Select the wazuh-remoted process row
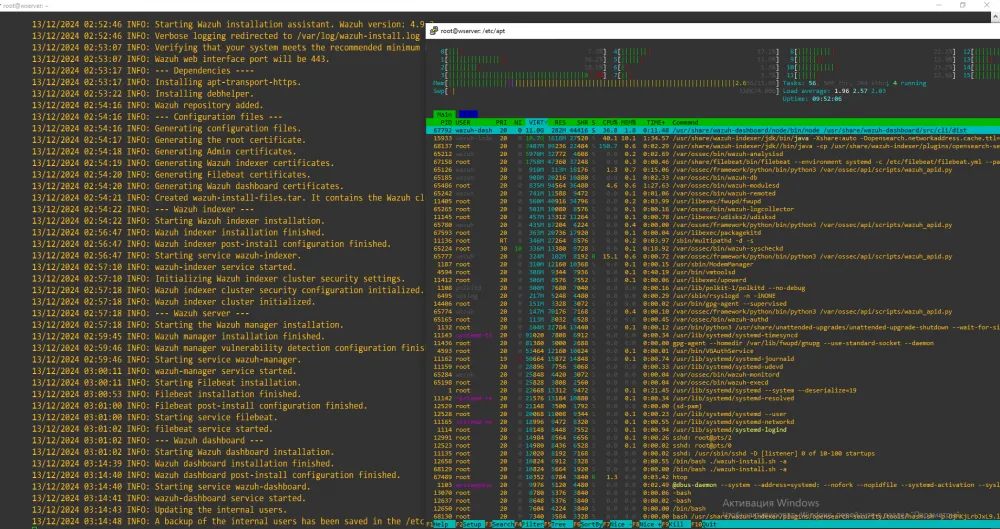This screenshot has width=1000, height=529. [x=713, y=193]
